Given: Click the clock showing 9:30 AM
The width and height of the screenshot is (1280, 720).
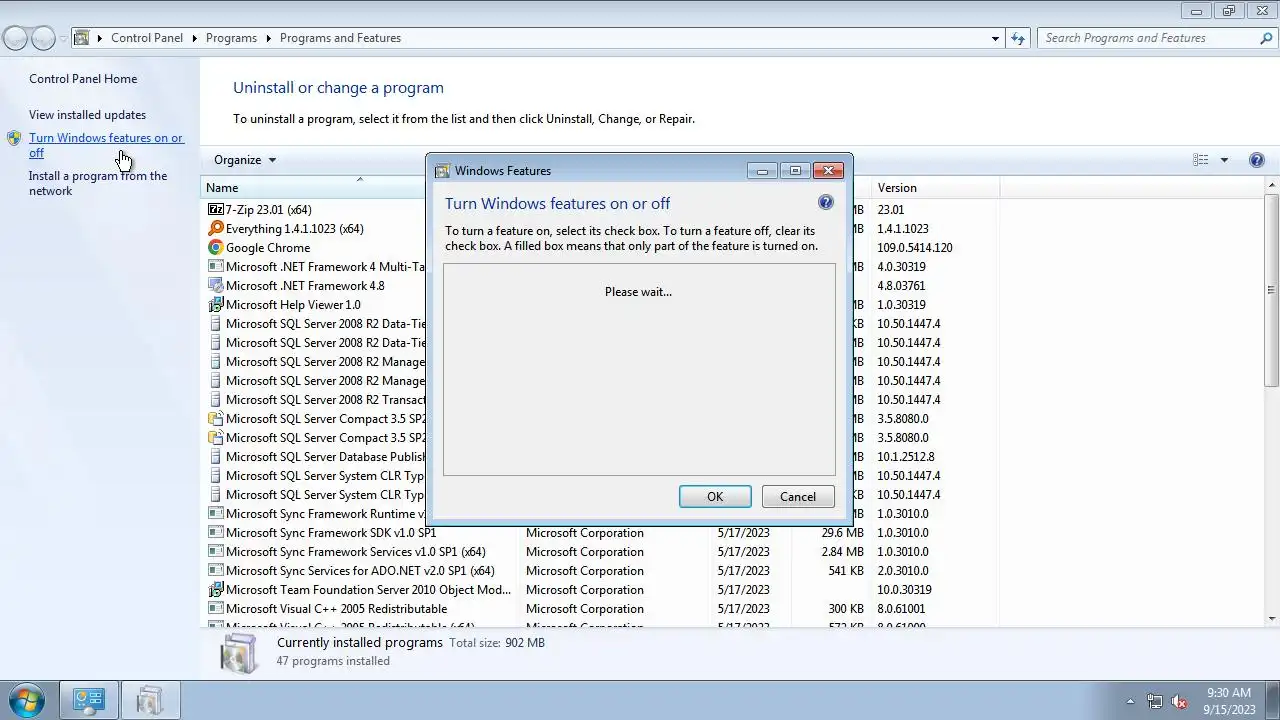Looking at the screenshot, I should click(x=1228, y=692).
